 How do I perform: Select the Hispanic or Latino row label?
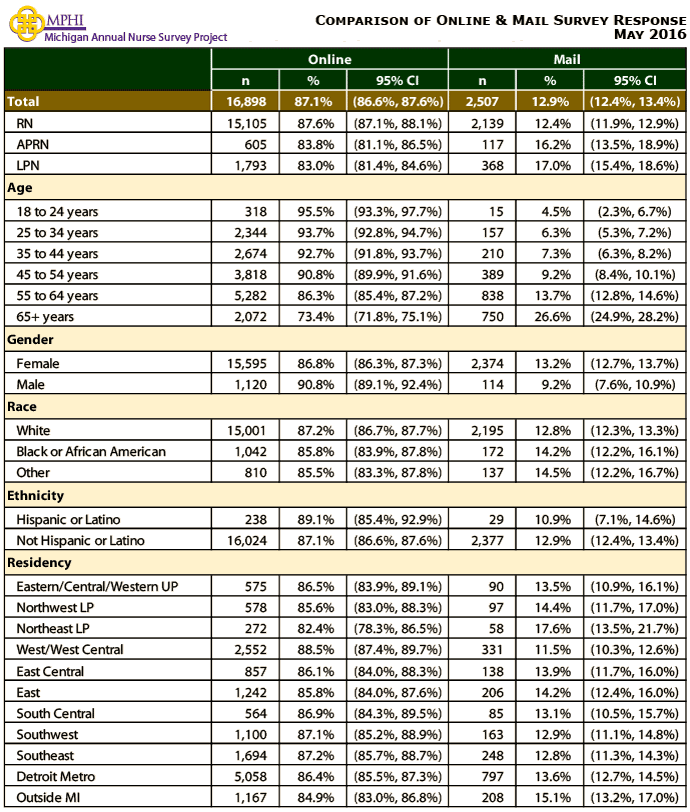68,519
